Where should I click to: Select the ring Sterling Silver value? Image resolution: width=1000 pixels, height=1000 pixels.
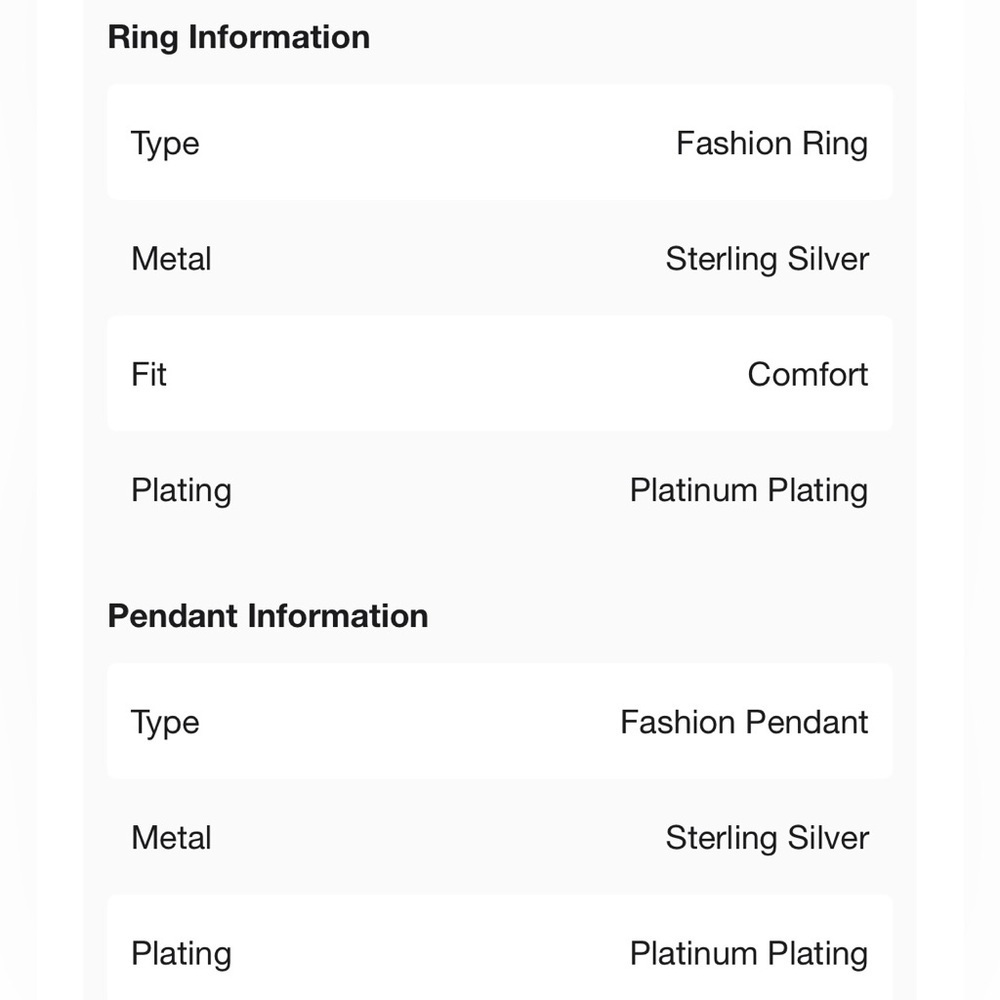coord(767,260)
